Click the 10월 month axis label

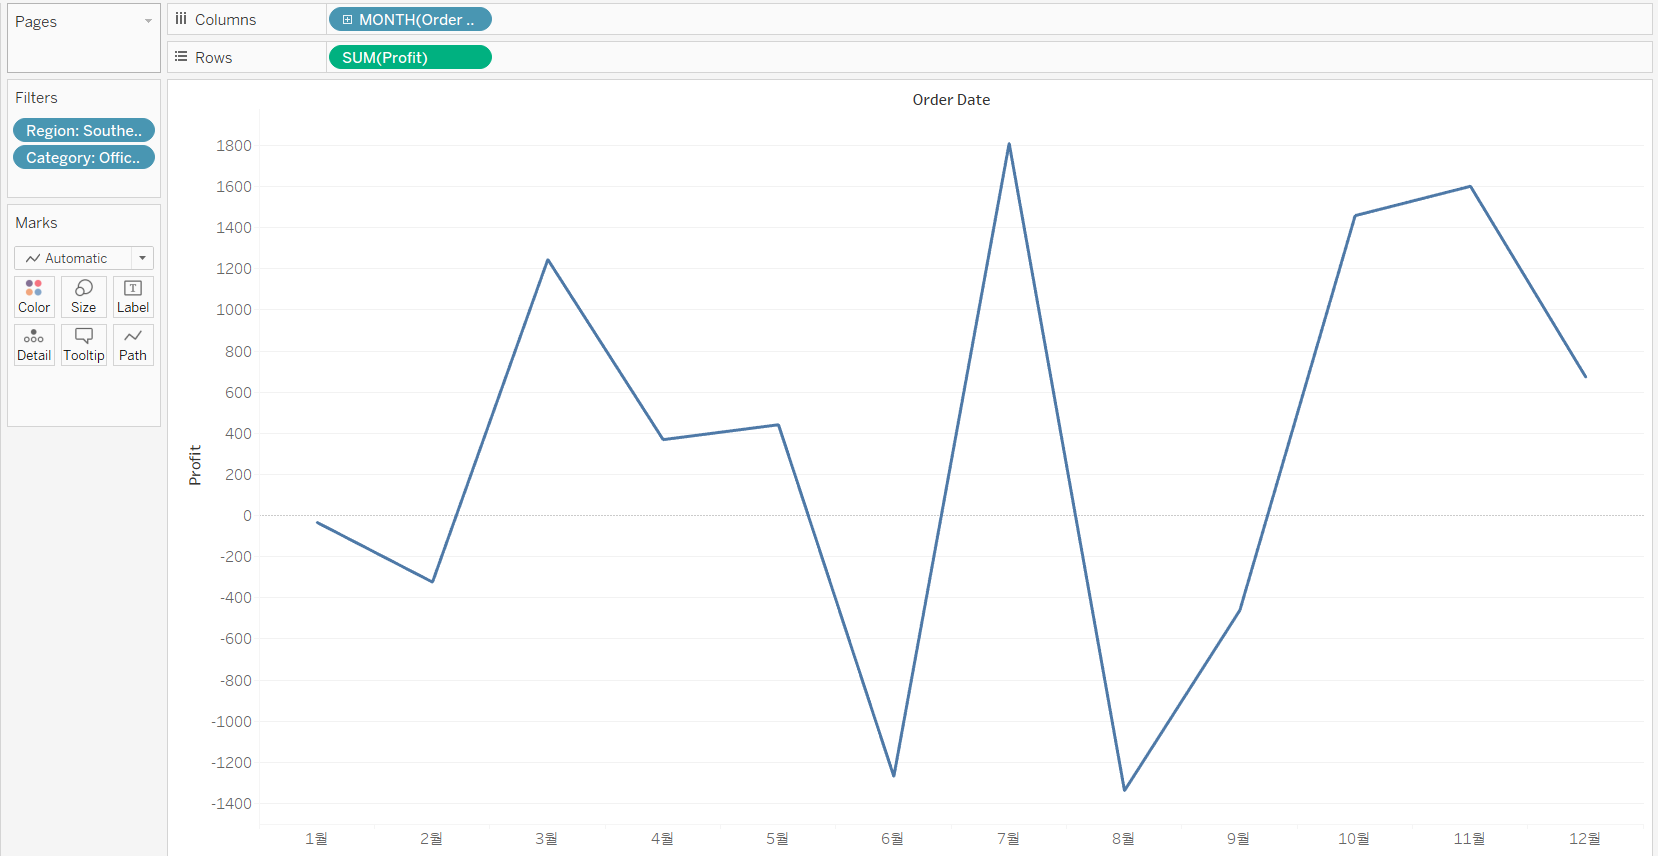[1354, 839]
